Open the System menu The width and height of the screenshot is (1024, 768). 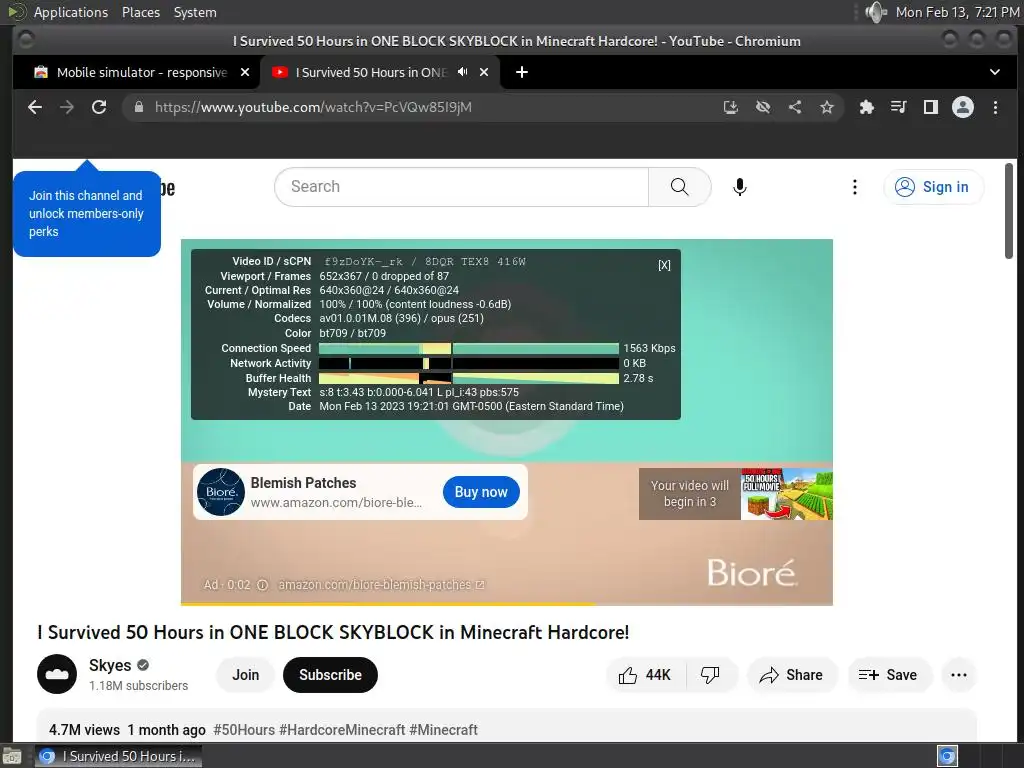pyautogui.click(x=195, y=12)
